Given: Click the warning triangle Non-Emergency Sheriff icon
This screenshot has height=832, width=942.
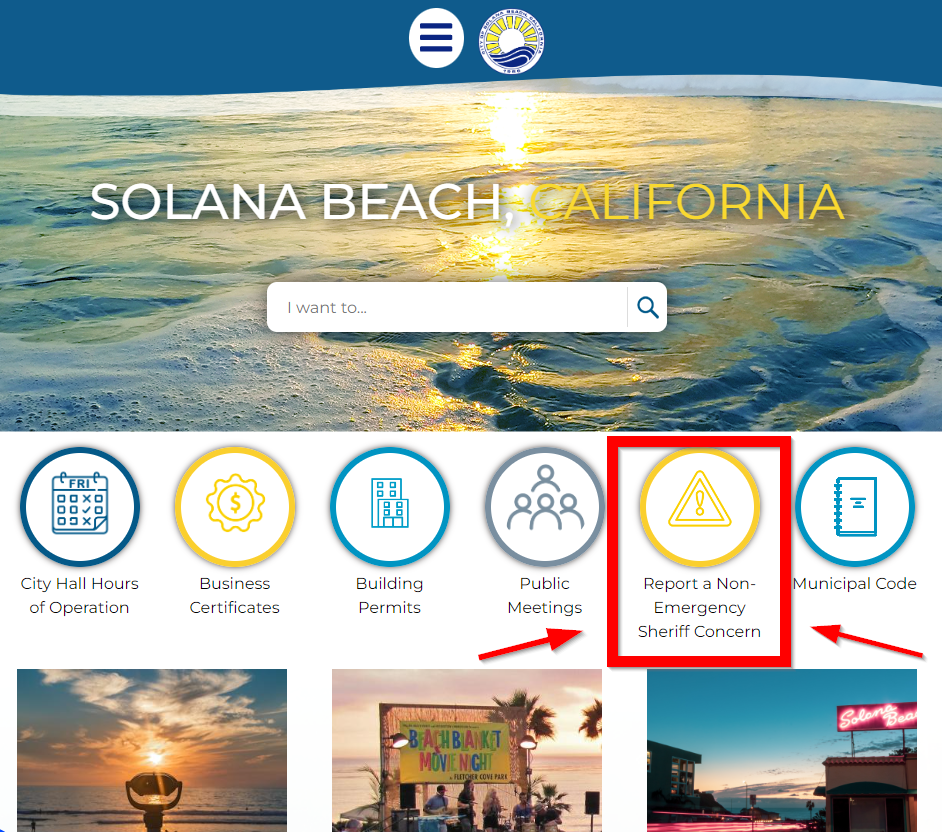Looking at the screenshot, I should coord(700,506).
